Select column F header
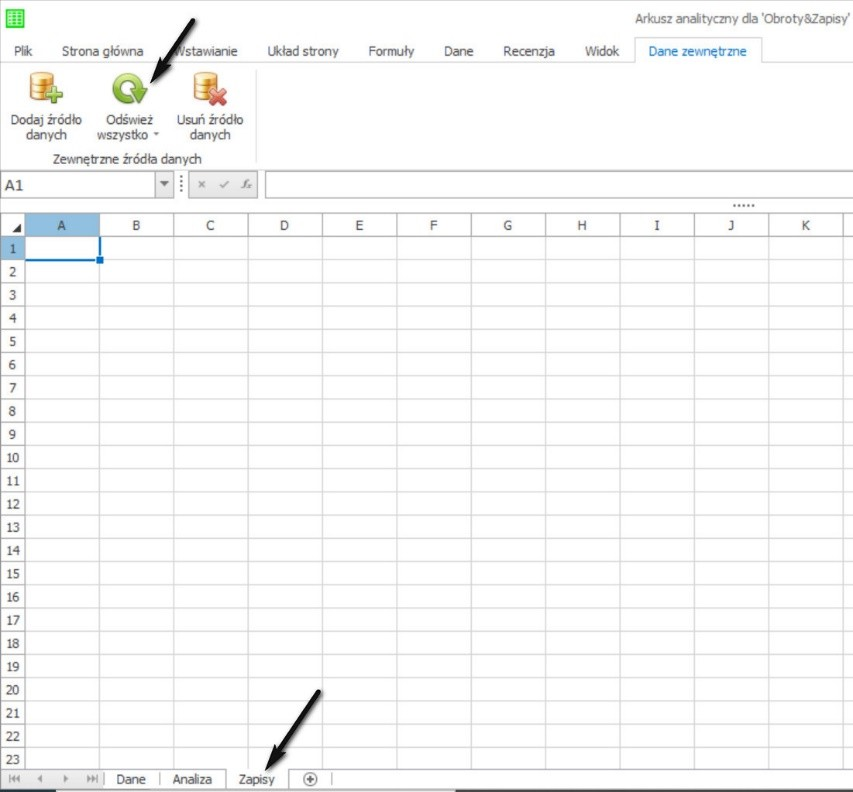Image resolution: width=853 pixels, height=792 pixels. (434, 225)
